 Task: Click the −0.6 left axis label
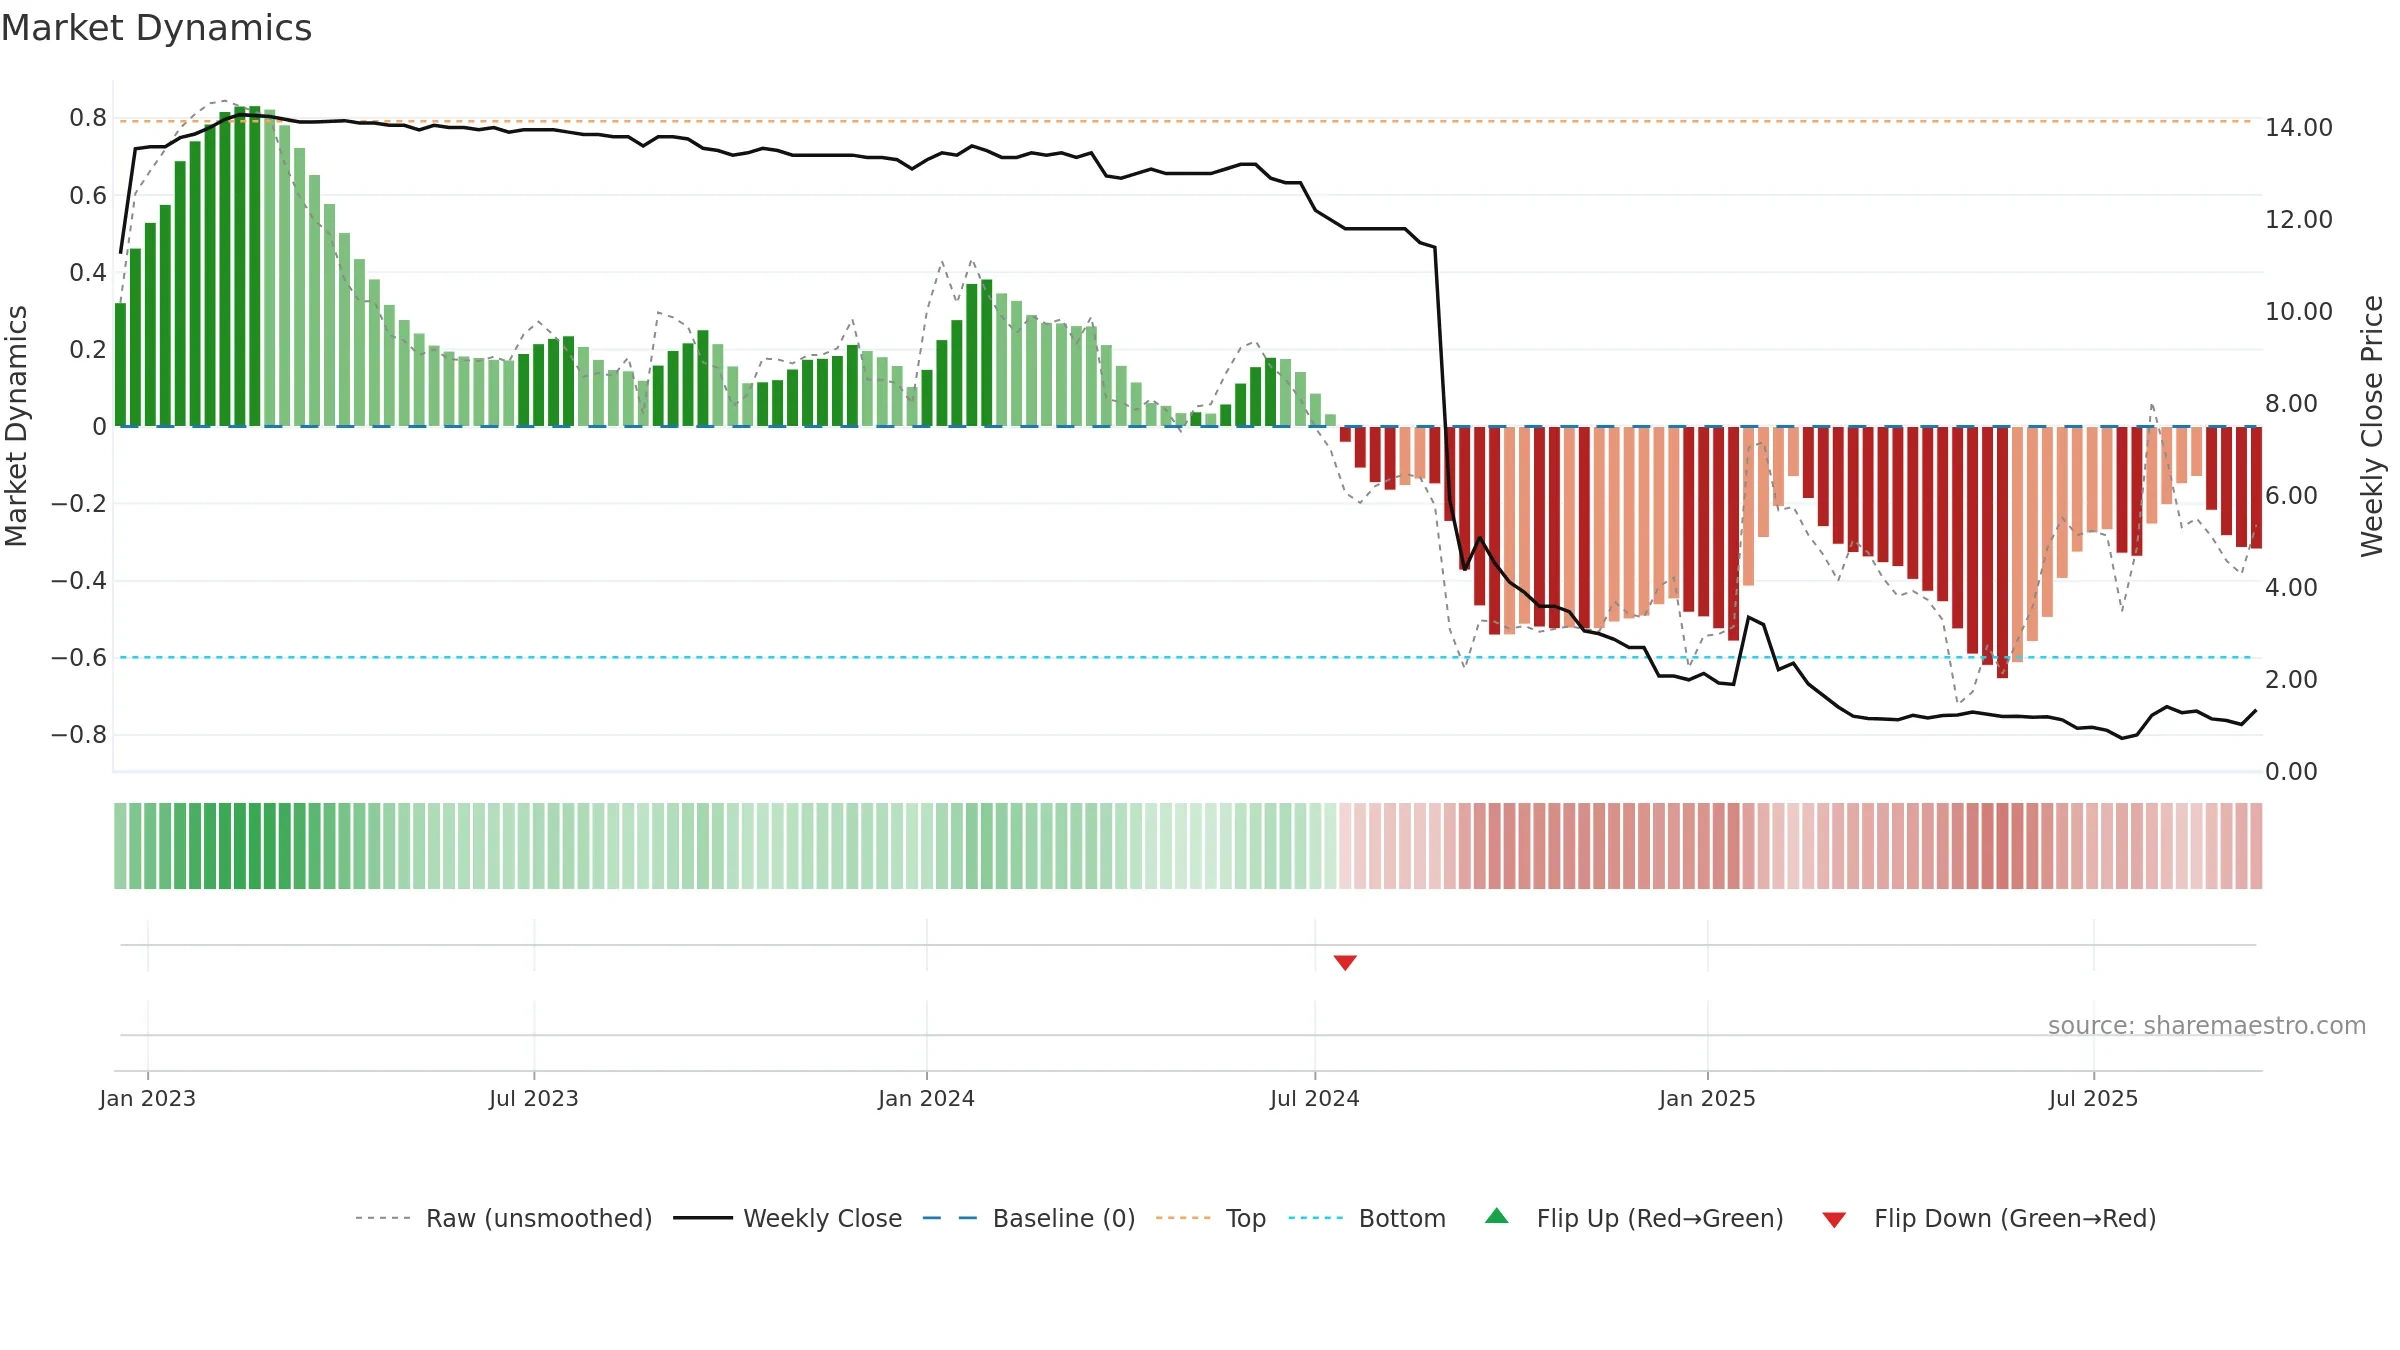(79, 658)
